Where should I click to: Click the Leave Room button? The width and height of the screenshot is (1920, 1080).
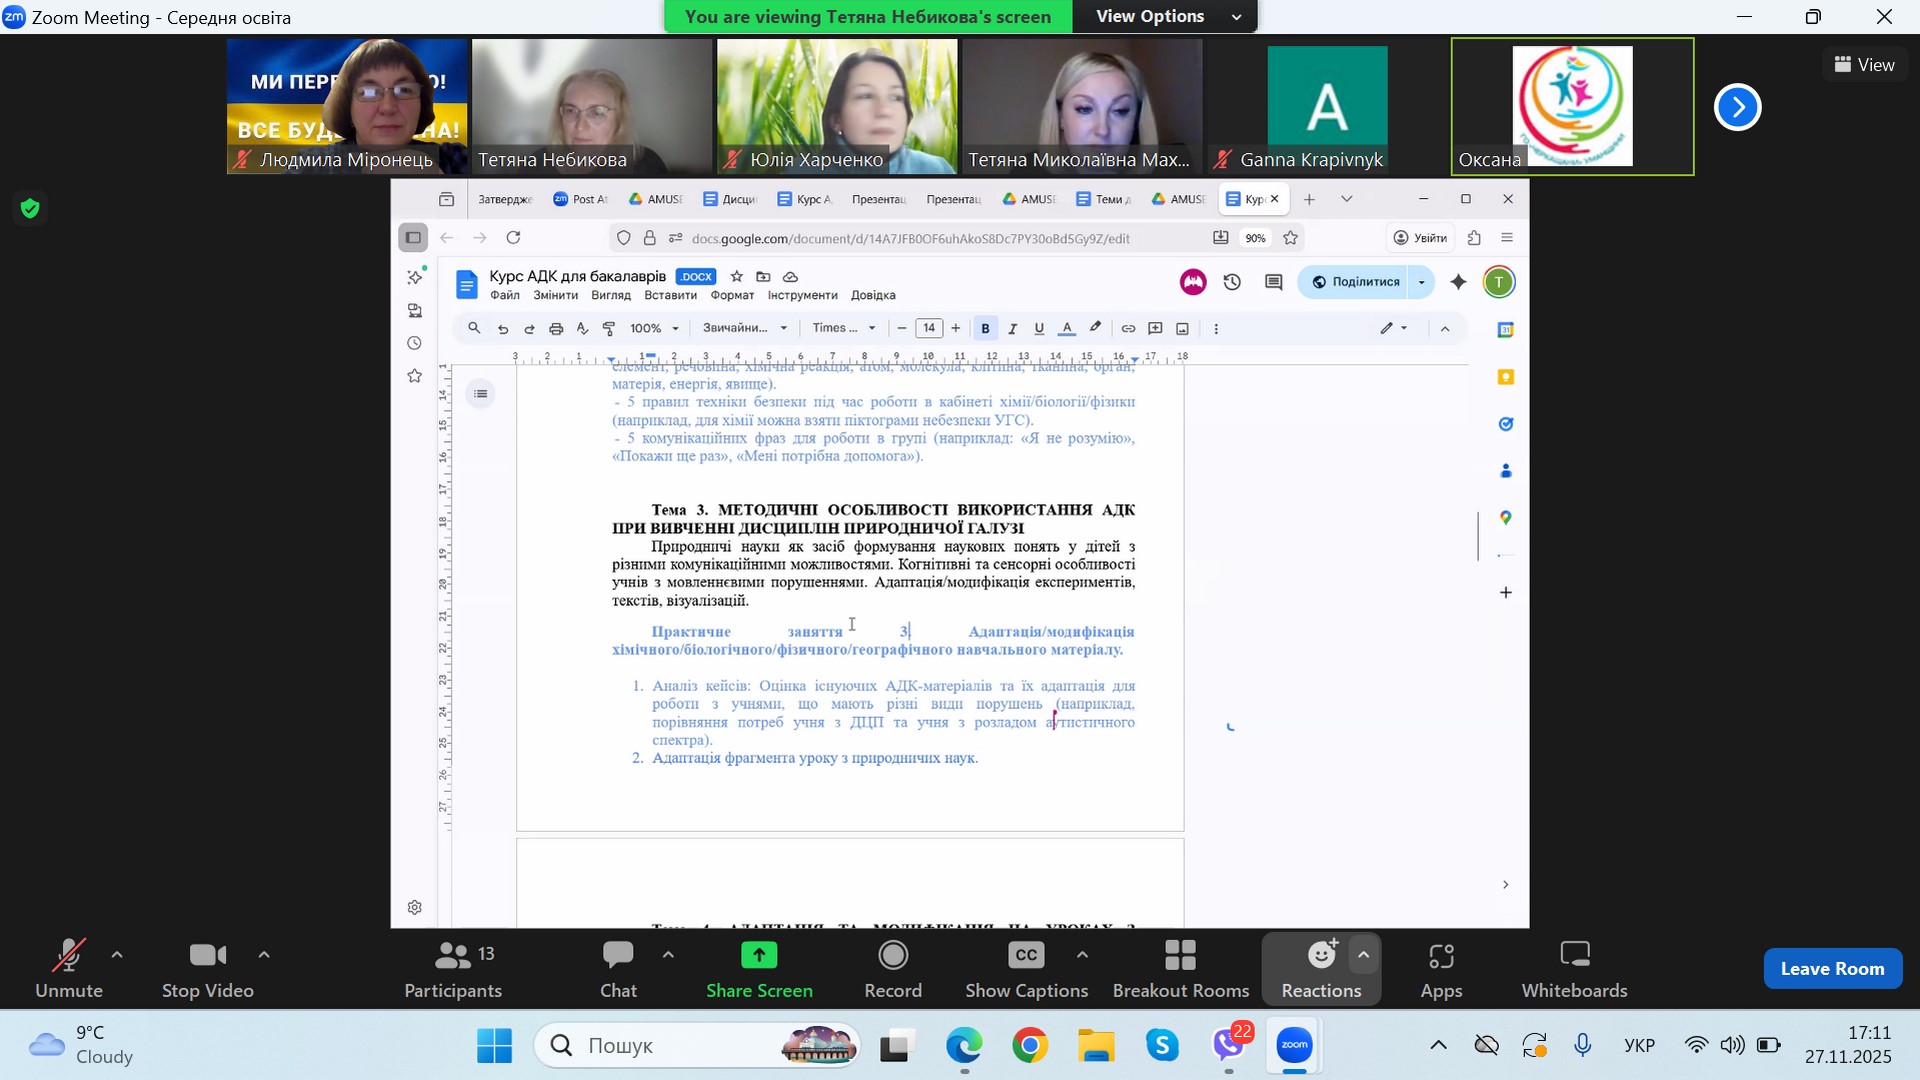point(1831,968)
